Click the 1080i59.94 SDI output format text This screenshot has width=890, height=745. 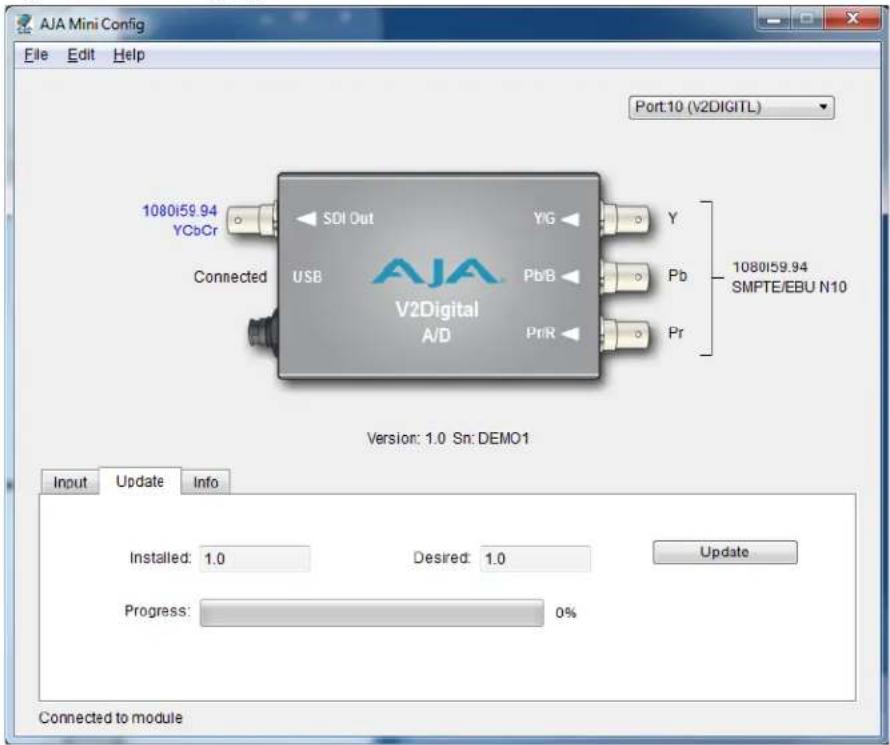click(x=179, y=211)
